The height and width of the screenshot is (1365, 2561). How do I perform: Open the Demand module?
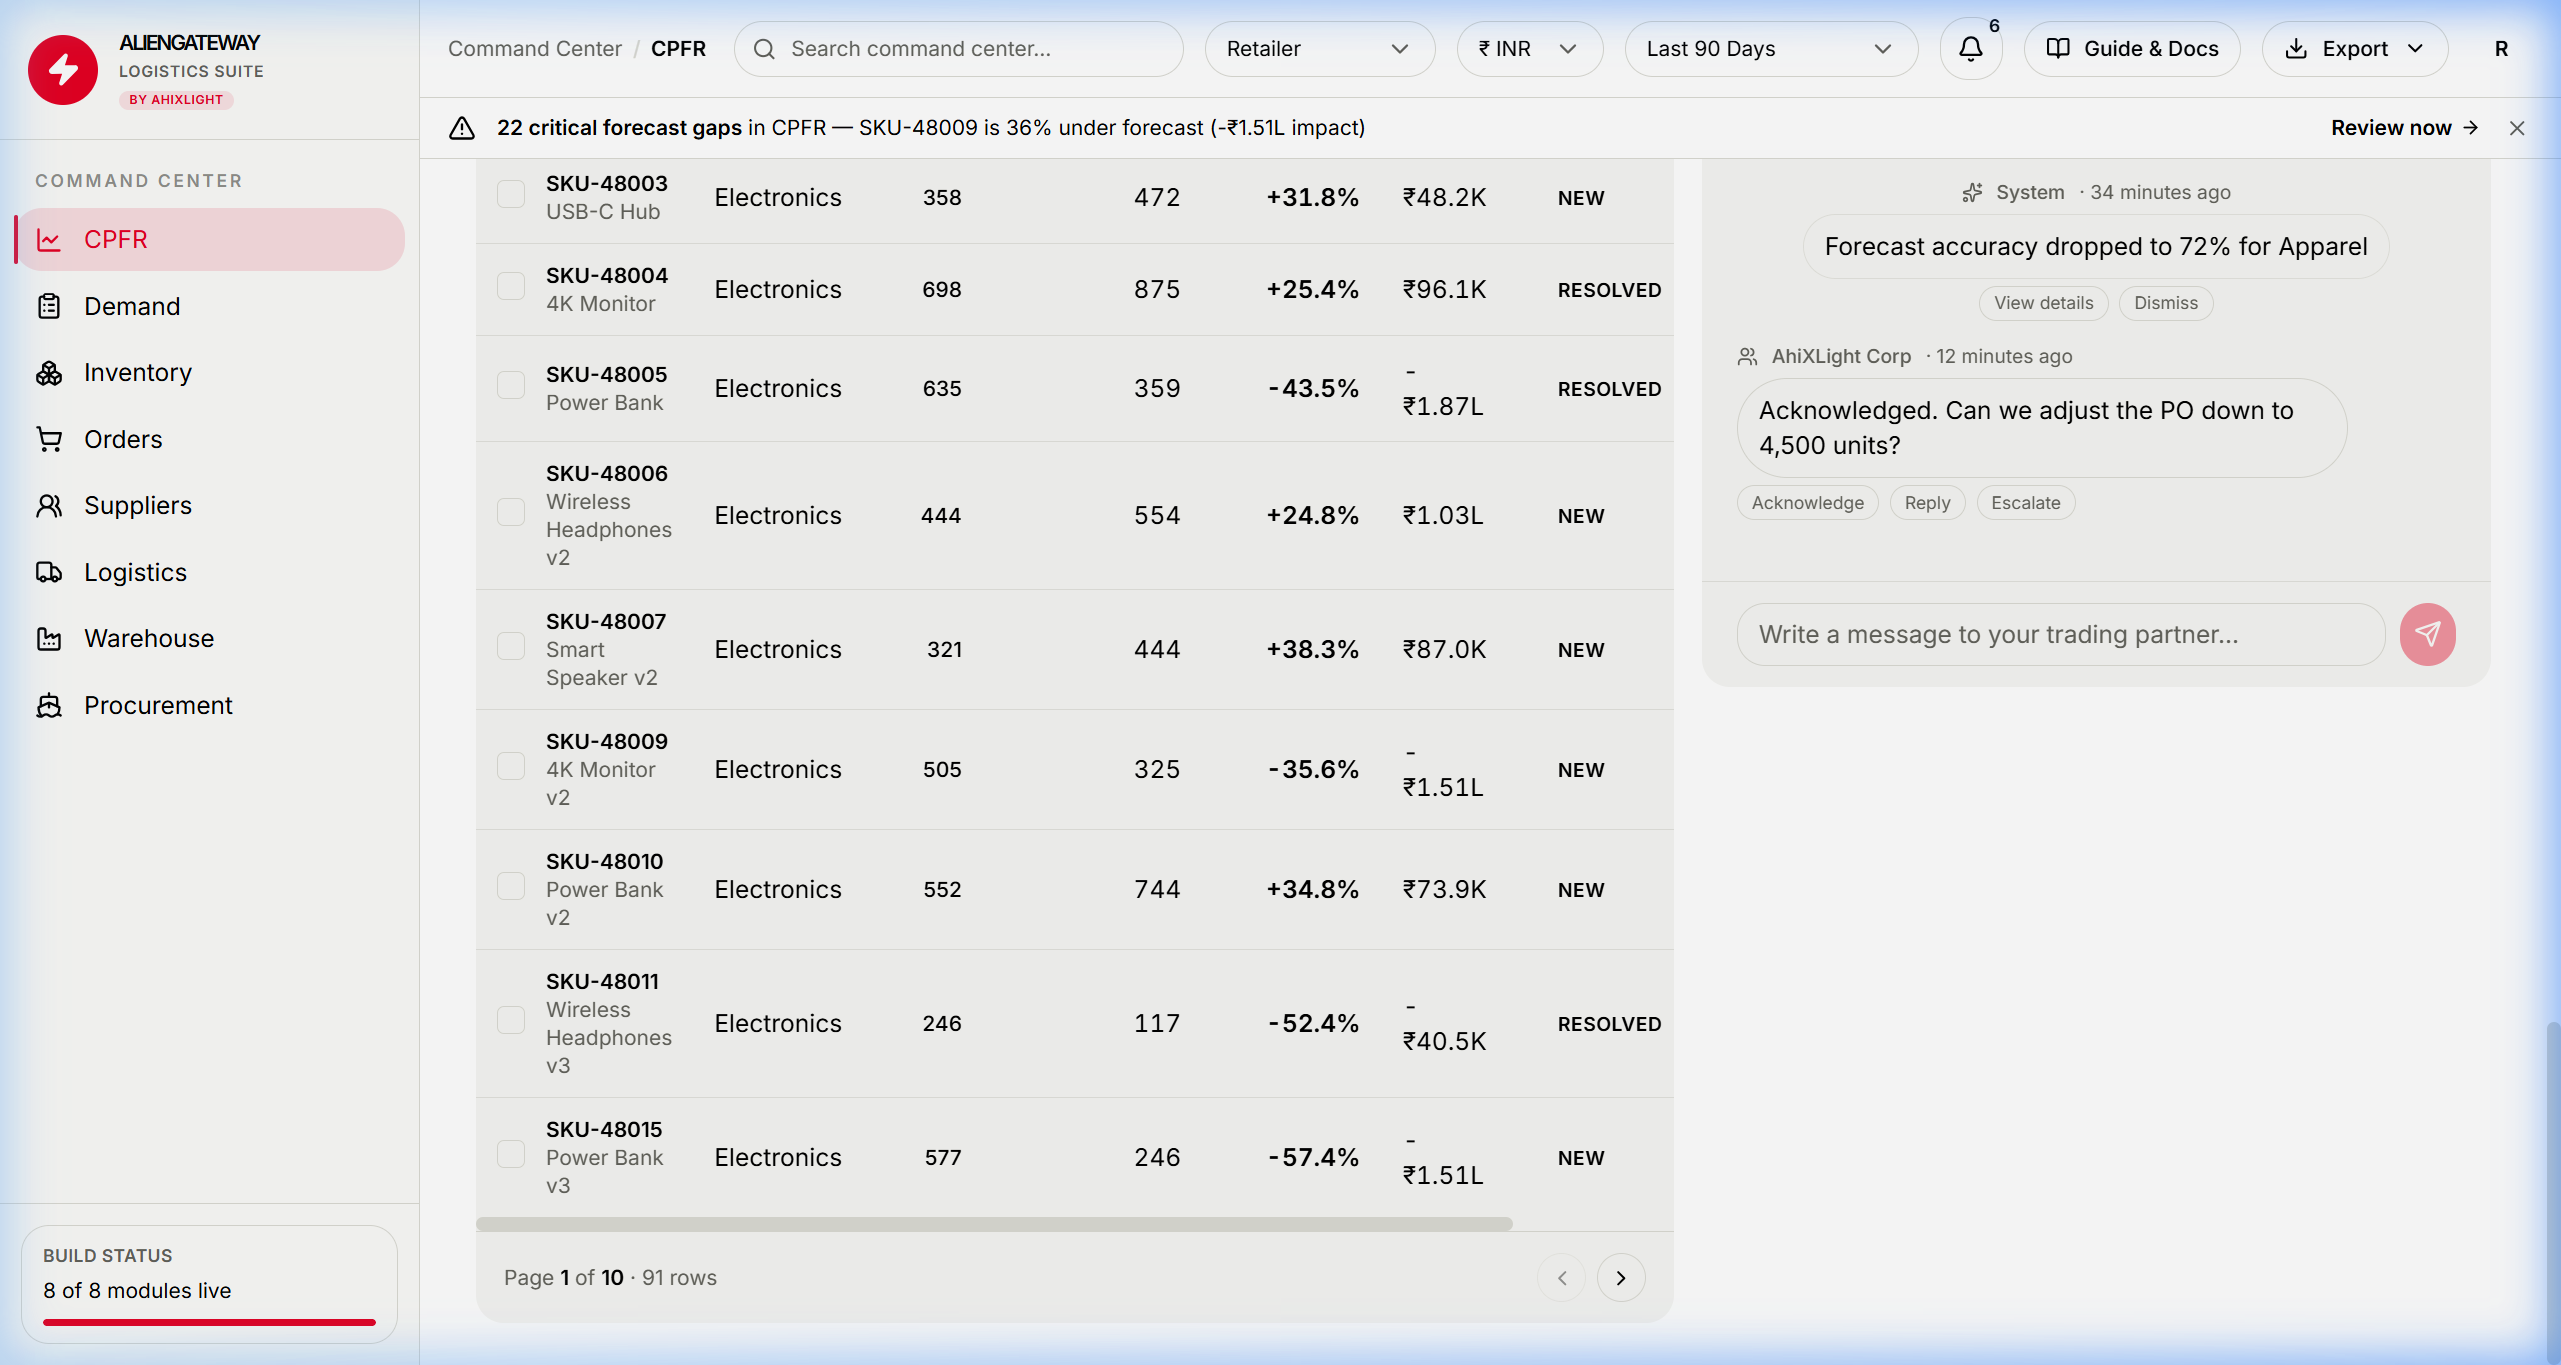[211, 306]
